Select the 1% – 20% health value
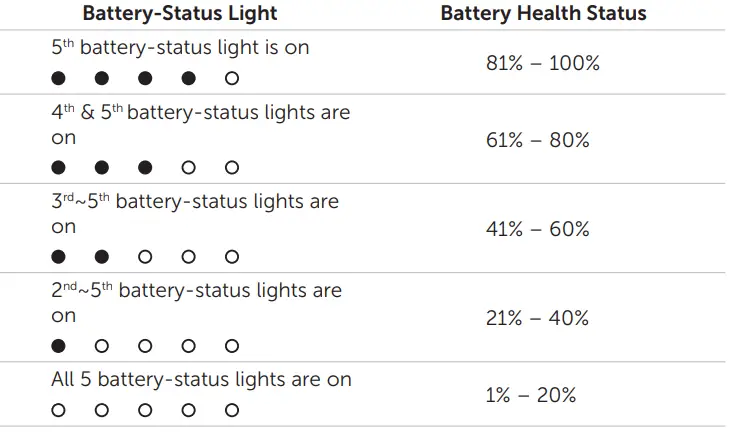 click(x=531, y=395)
